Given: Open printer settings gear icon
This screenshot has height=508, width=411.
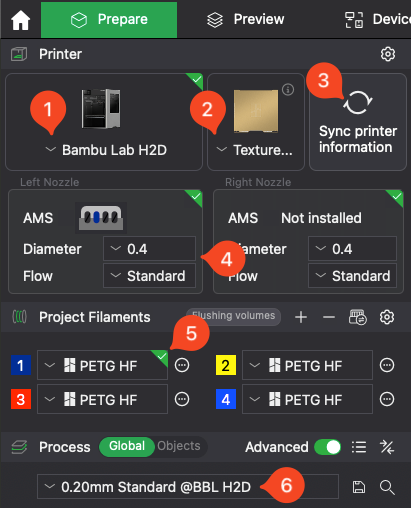Looking at the screenshot, I should point(388,54).
